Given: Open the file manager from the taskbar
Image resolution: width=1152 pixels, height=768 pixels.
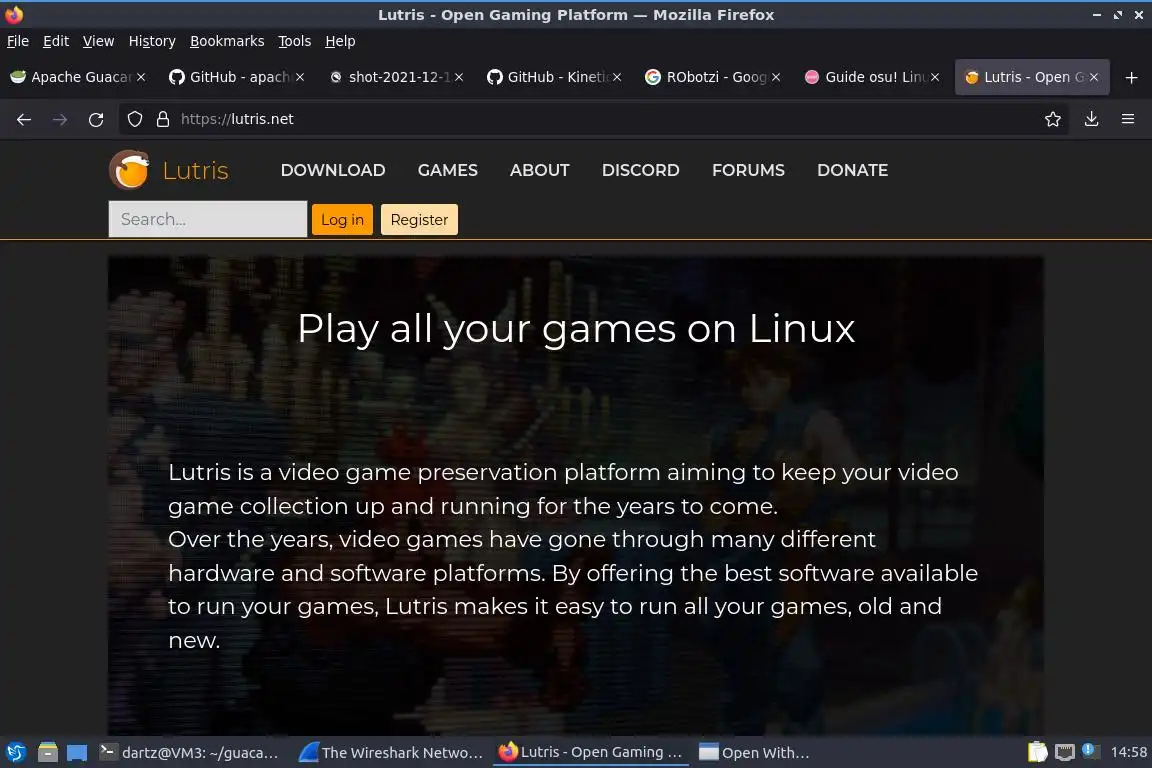Looking at the screenshot, I should [x=48, y=753].
